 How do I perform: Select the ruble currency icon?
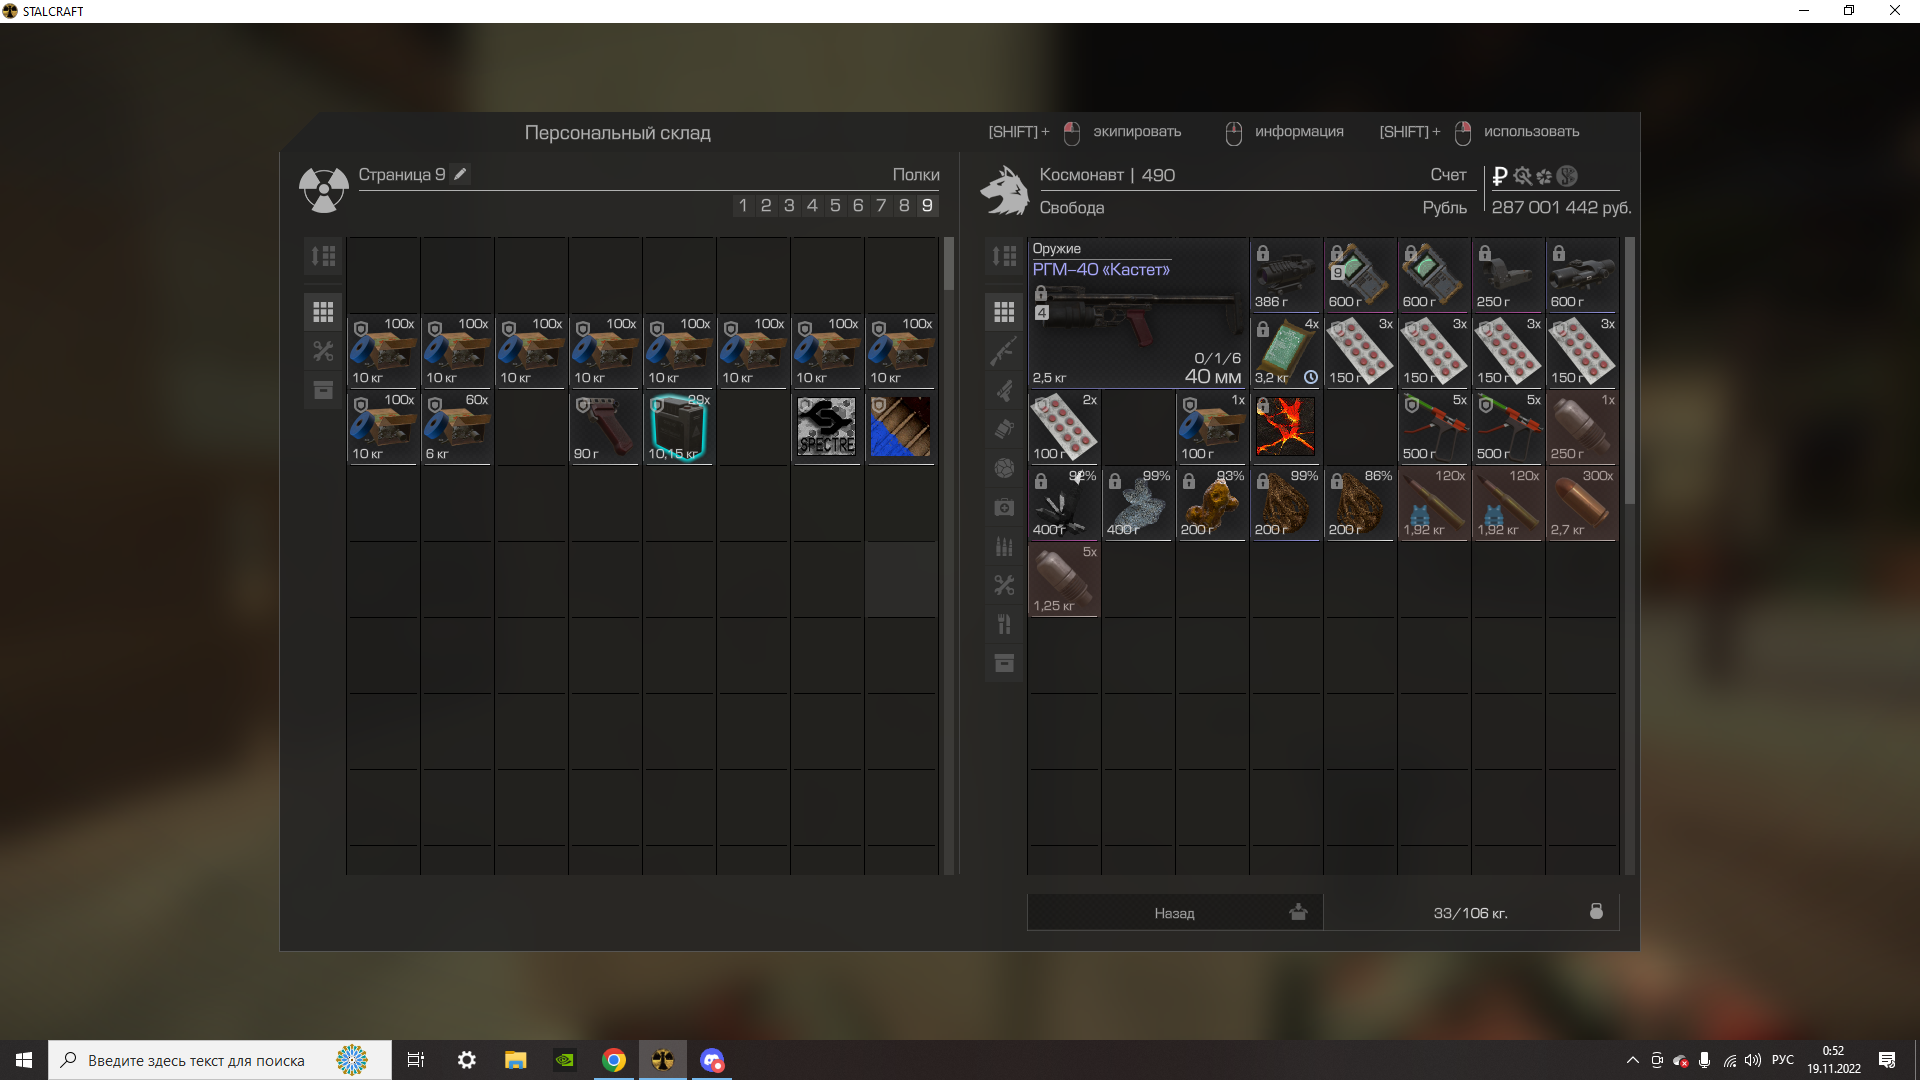coord(1499,176)
